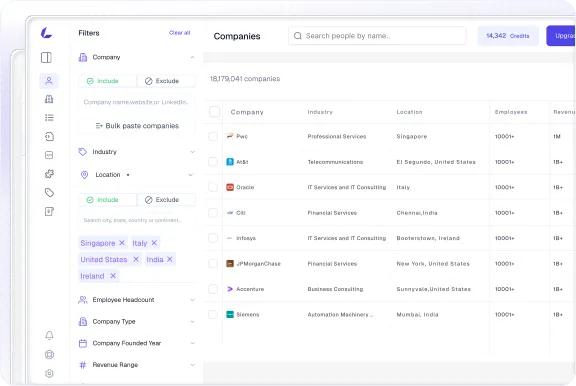Check the Accenture row checkbox
This screenshot has height=386, width=576.
tap(213, 289)
